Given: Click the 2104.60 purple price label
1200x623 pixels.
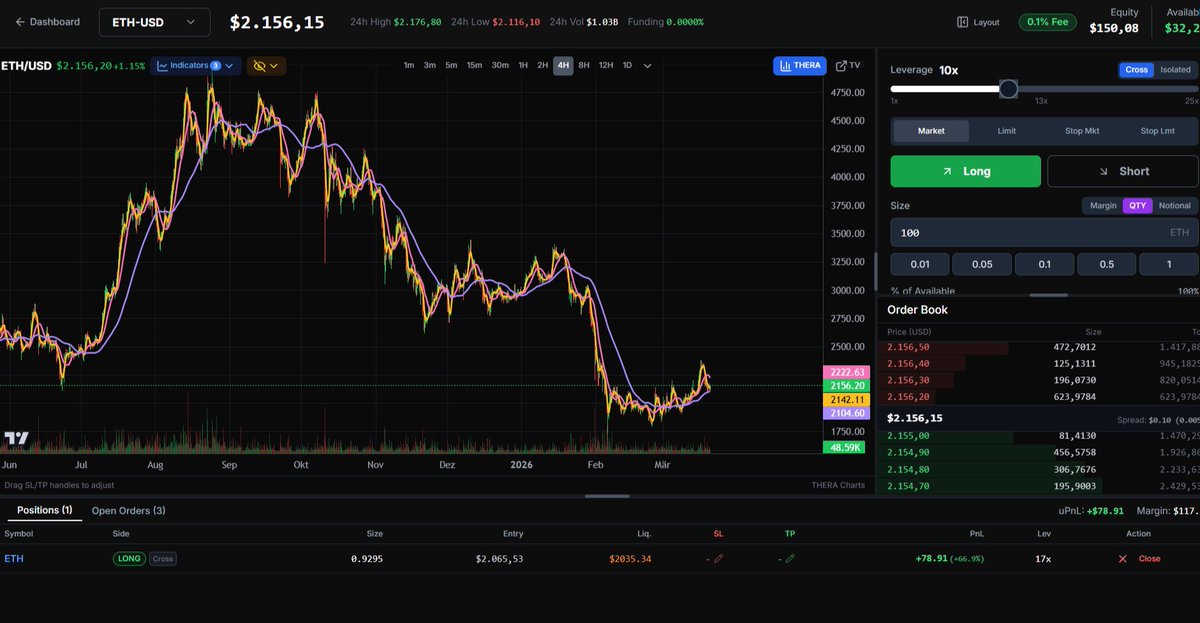Looking at the screenshot, I should [x=846, y=413].
